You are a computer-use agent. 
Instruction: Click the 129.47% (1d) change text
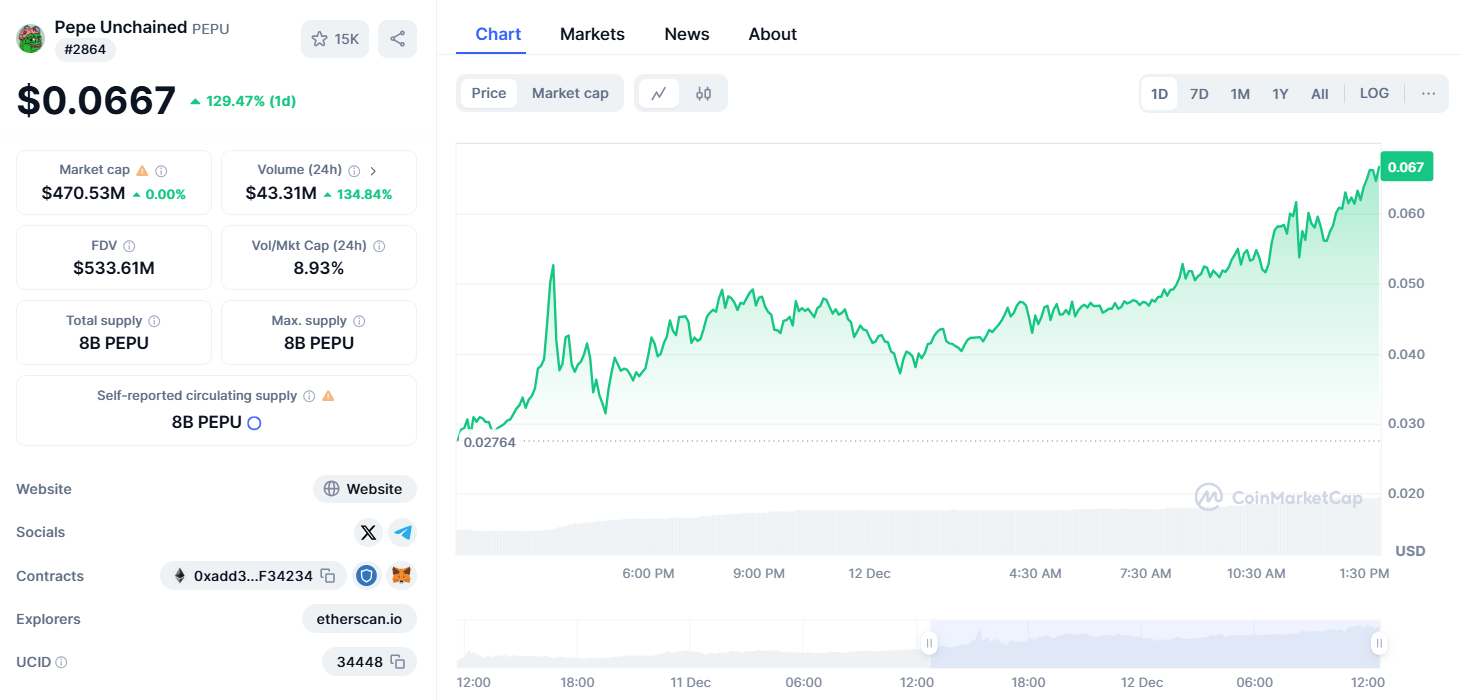(243, 101)
